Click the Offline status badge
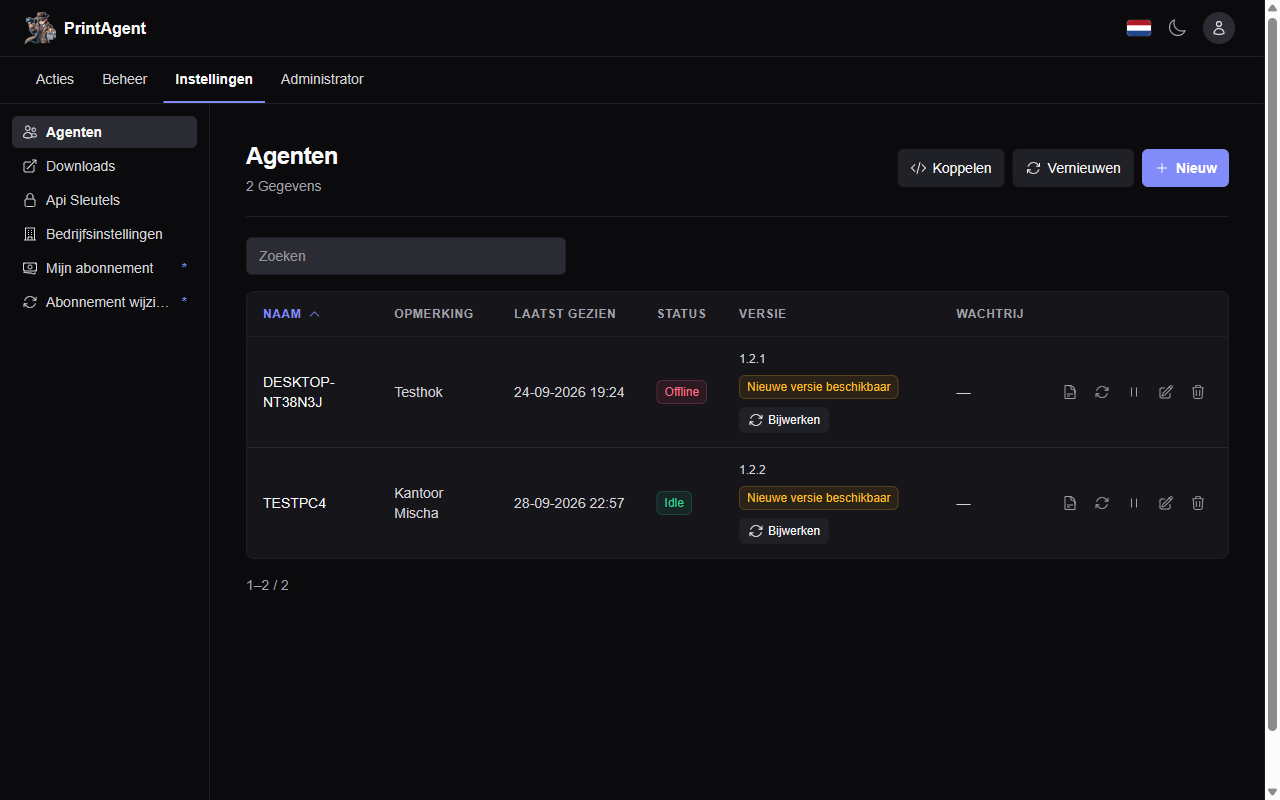Image resolution: width=1280 pixels, height=800 pixels. coord(682,392)
